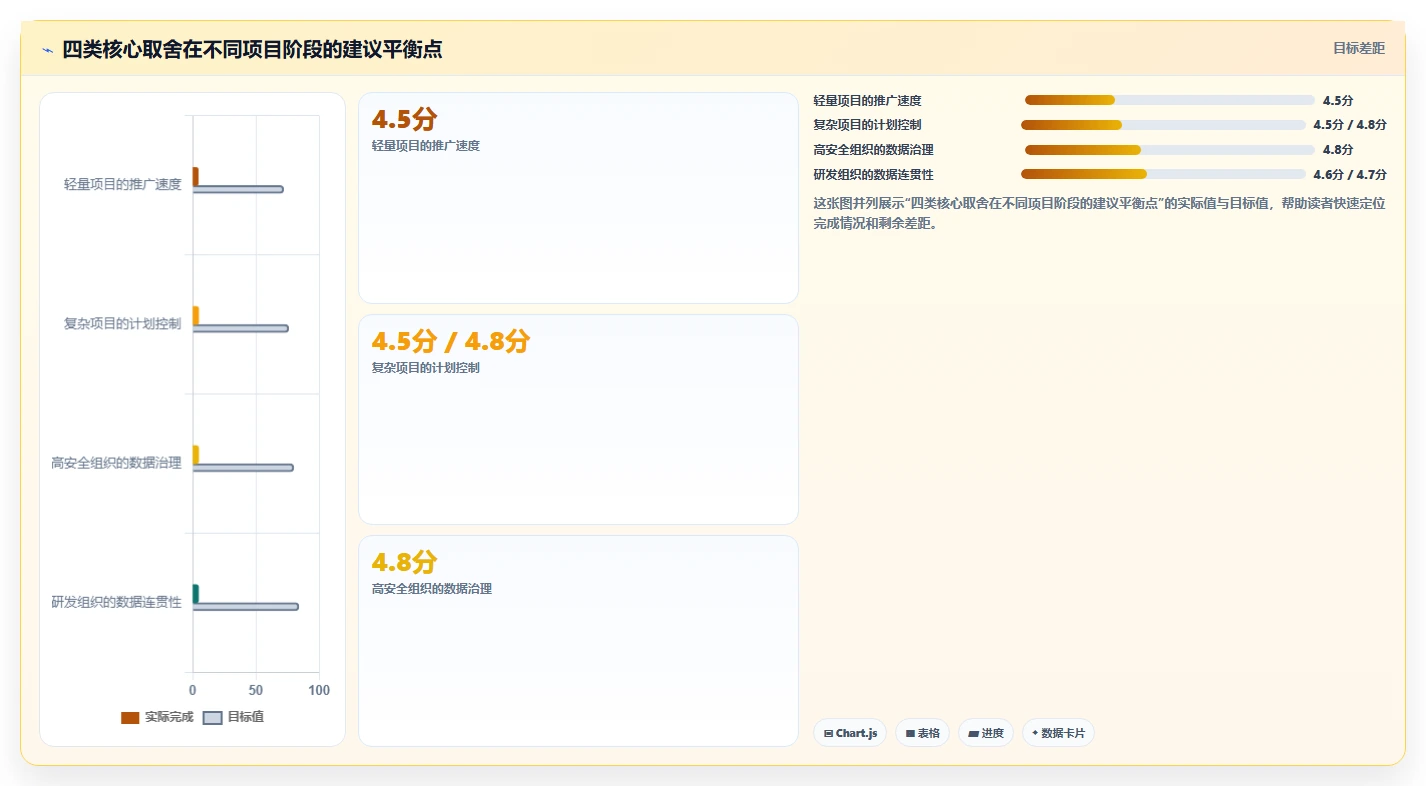Click the 高安全组织的数据治理 caption in the data card

click(x=432, y=589)
